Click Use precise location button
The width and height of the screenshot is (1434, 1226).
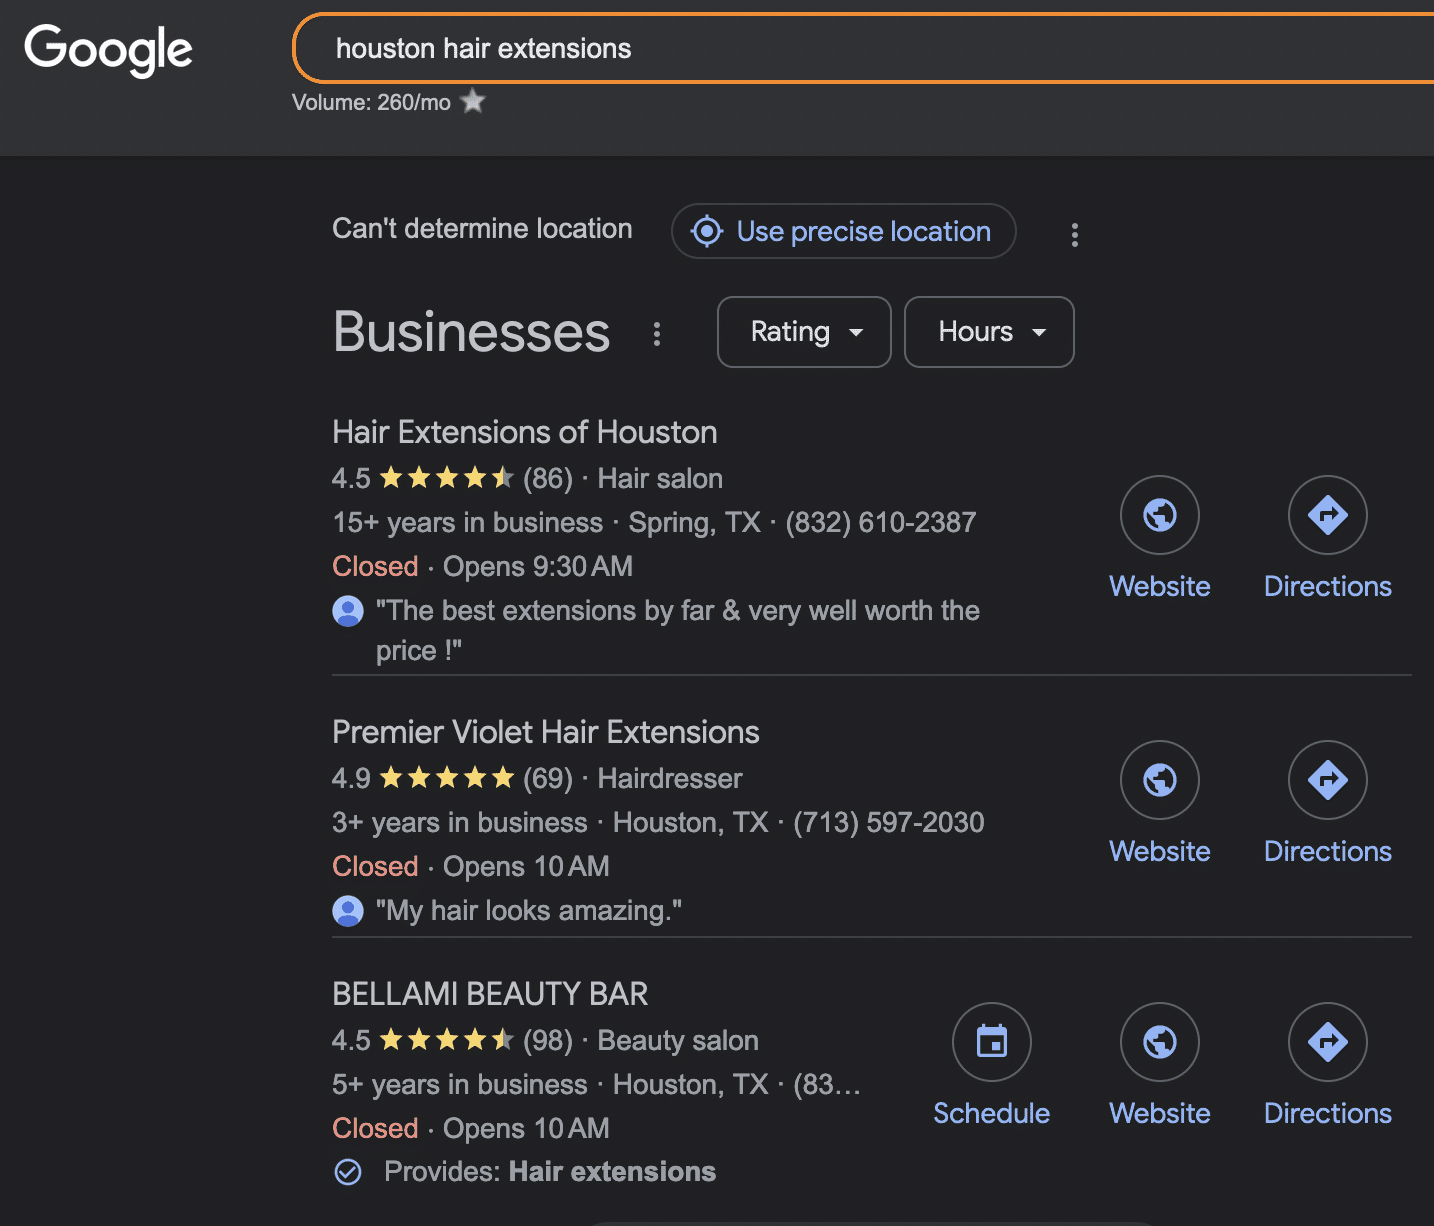tap(843, 231)
